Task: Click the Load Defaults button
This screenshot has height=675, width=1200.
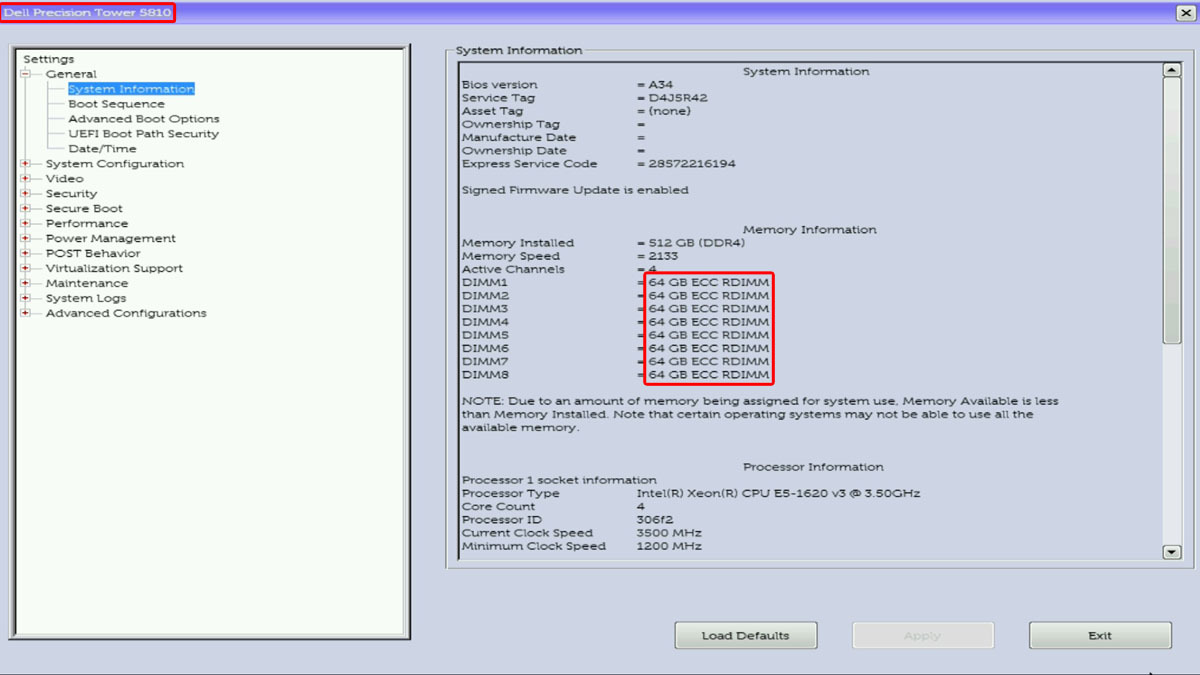Action: point(745,636)
